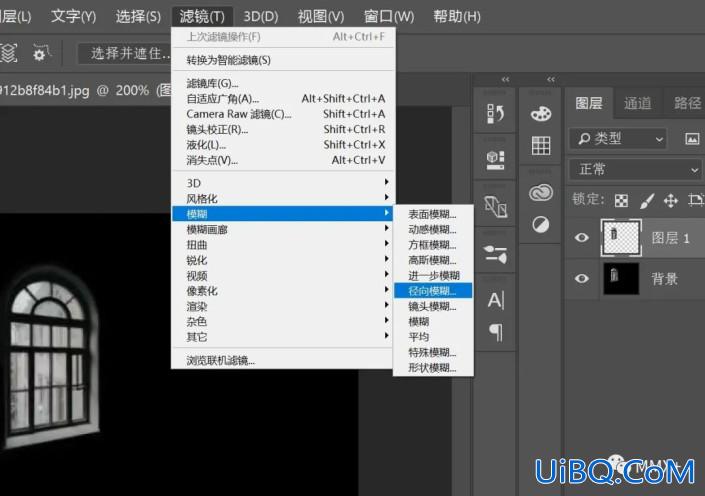The width and height of the screenshot is (705, 496).
Task: Open the 类型 layer filter dropdown
Action: click(618, 139)
